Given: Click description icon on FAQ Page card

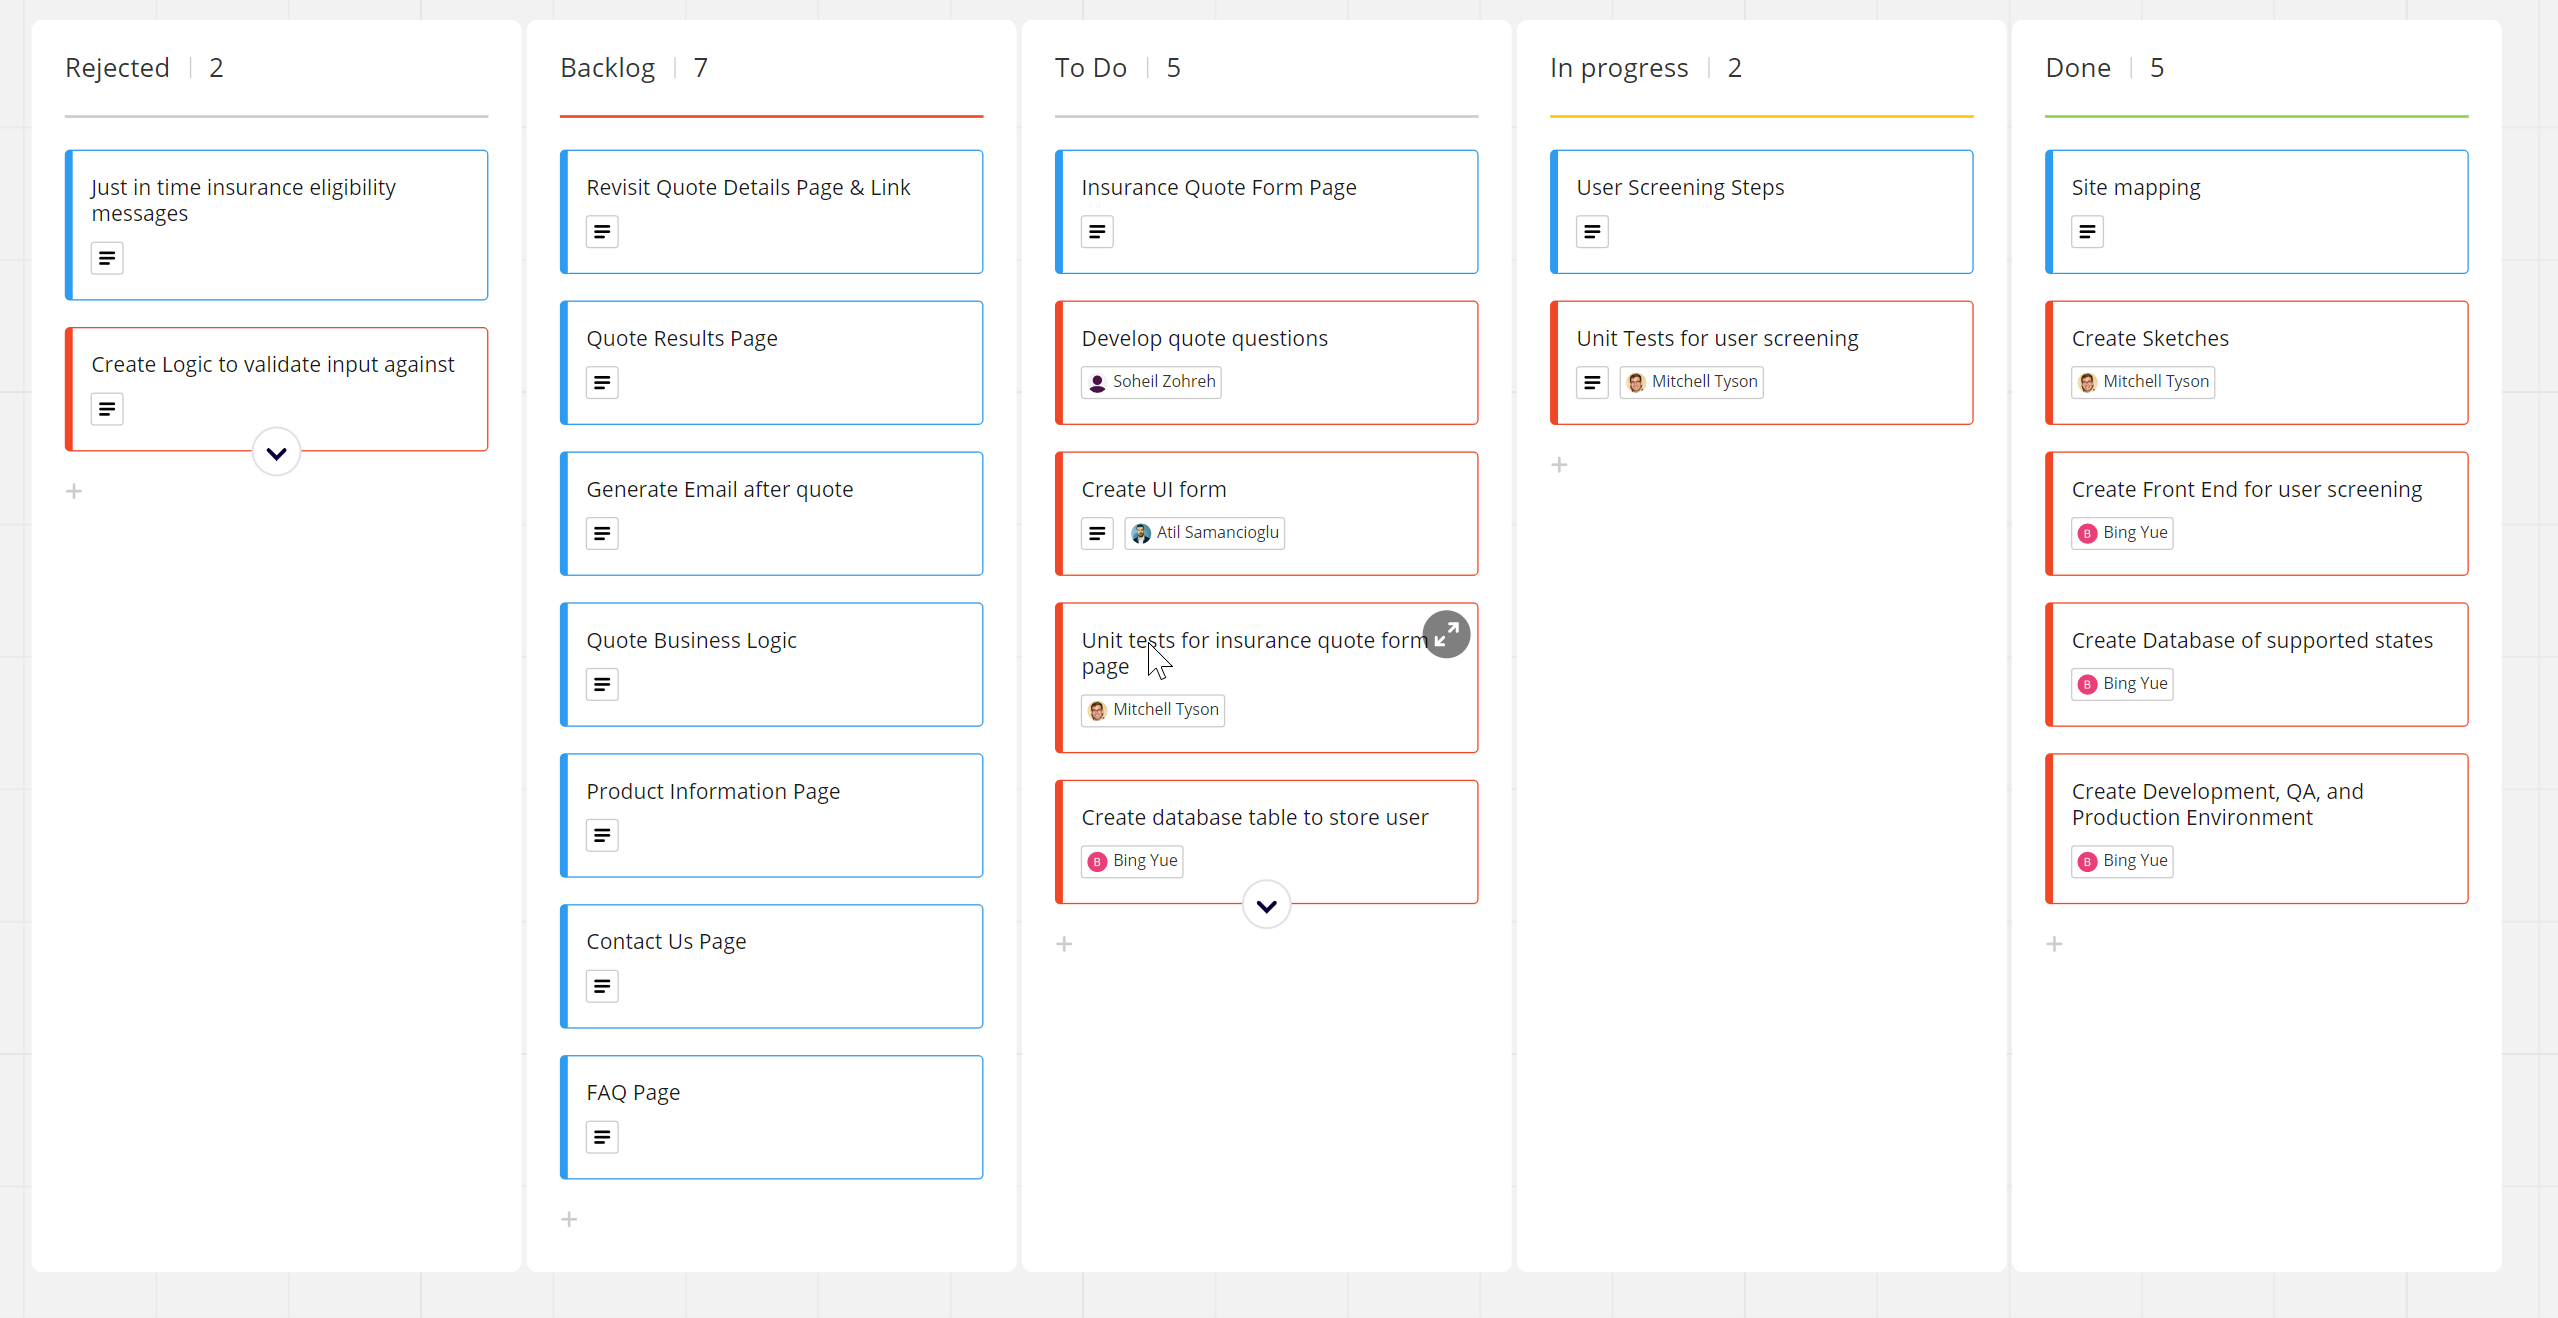Looking at the screenshot, I should pyautogui.click(x=602, y=1137).
